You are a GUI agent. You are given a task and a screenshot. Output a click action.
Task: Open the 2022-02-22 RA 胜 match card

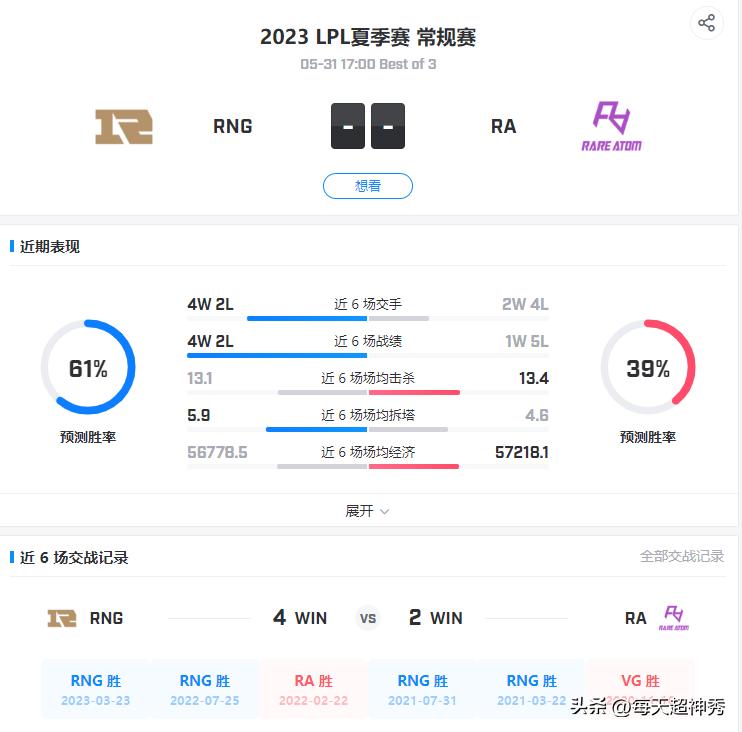(313, 689)
